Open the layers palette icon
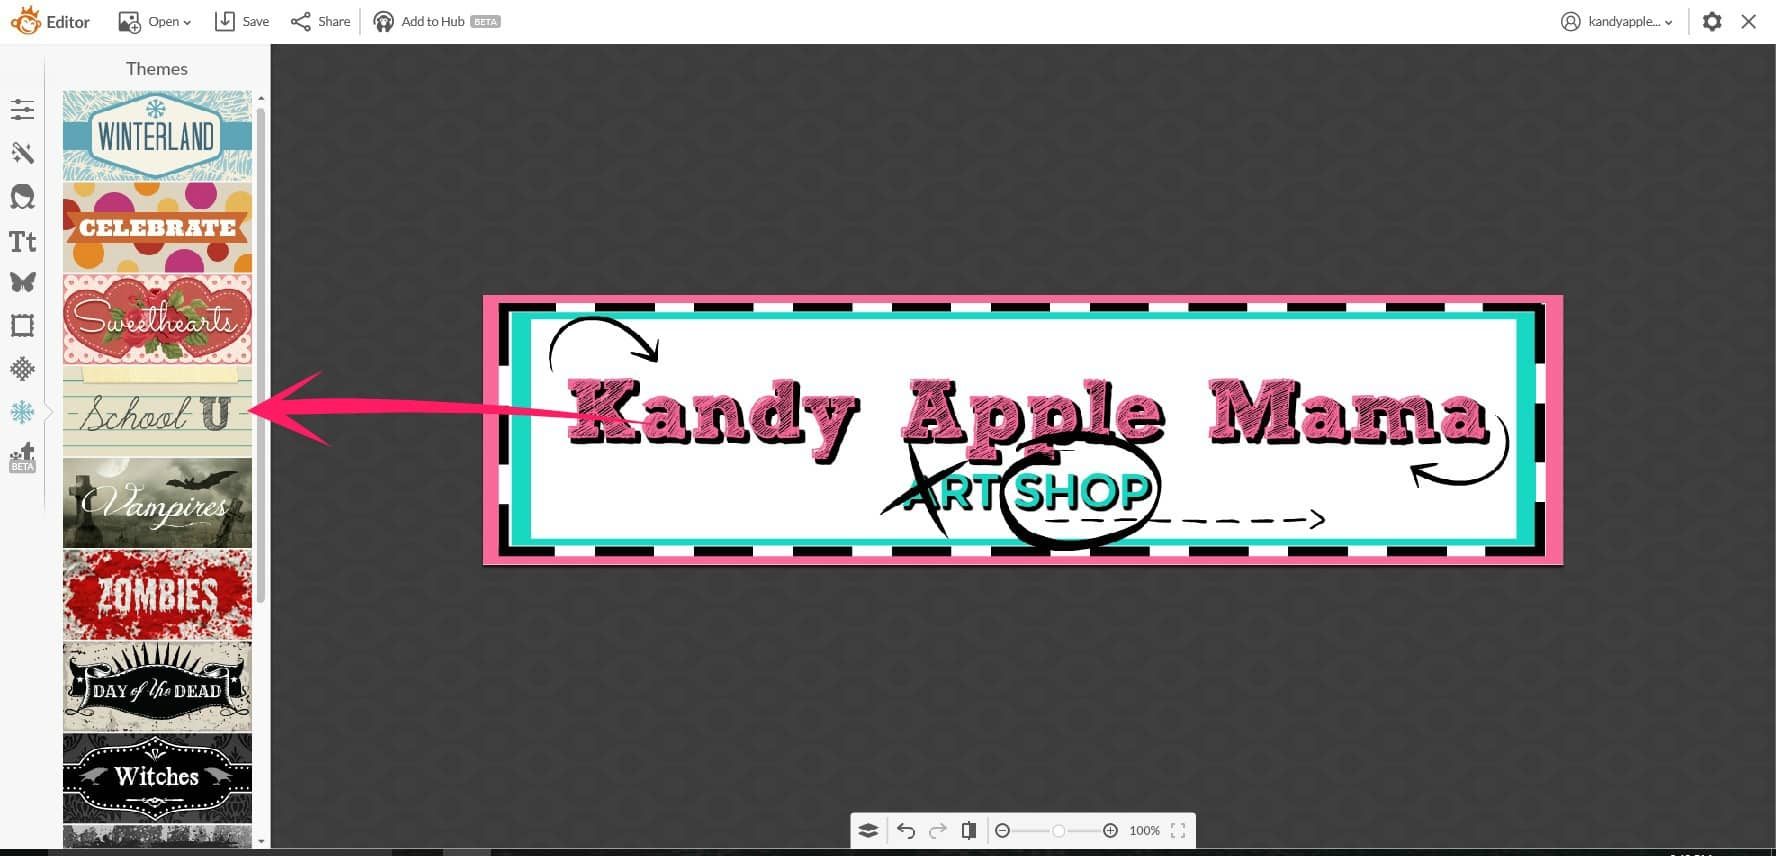 coord(868,830)
